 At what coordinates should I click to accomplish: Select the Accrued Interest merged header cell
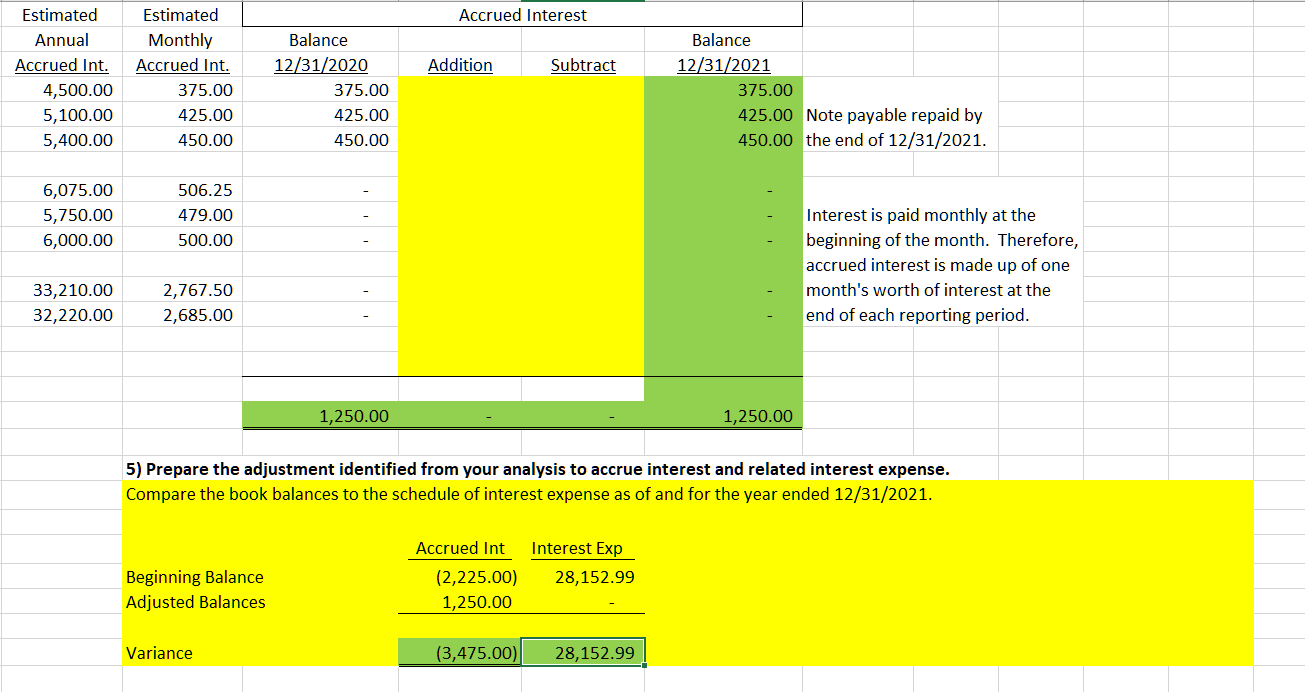point(521,14)
